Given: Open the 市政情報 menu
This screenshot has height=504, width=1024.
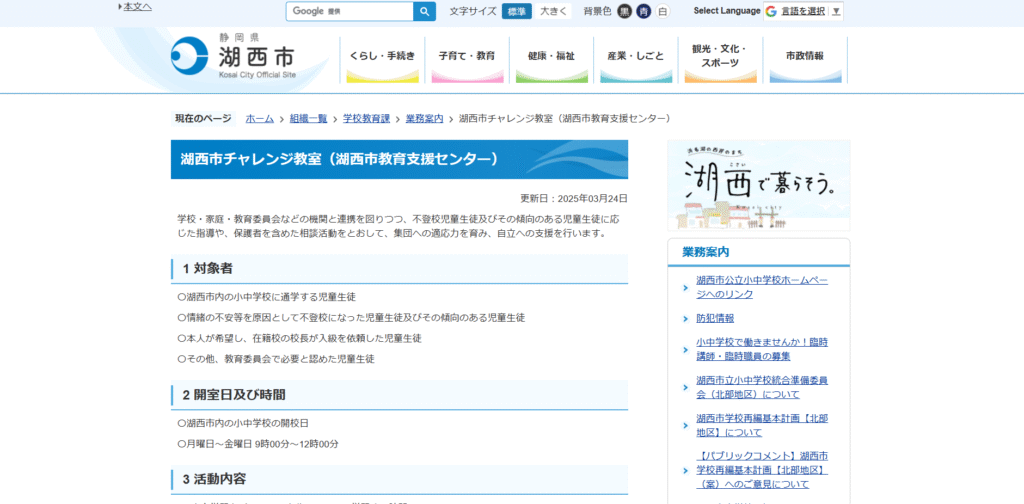Looking at the screenshot, I should (x=804, y=56).
